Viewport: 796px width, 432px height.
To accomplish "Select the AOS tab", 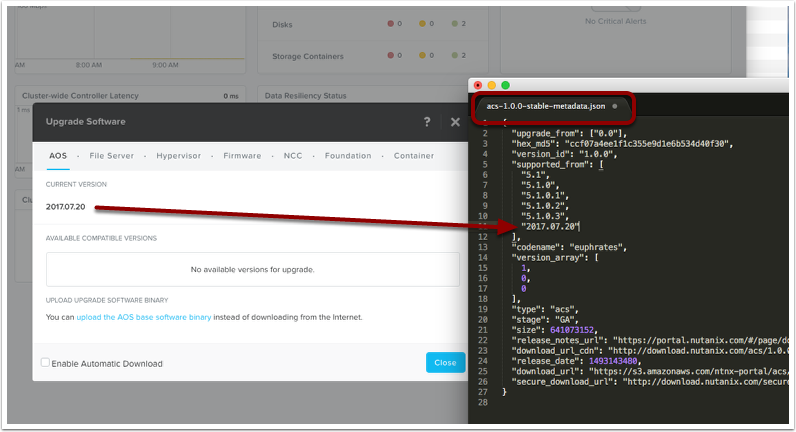I will point(58,156).
